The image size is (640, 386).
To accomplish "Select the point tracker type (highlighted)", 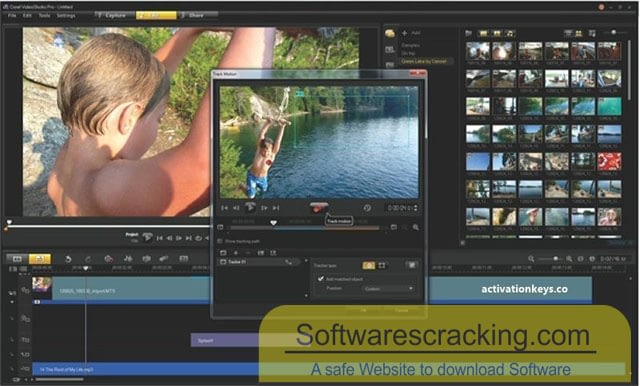I will point(369,266).
